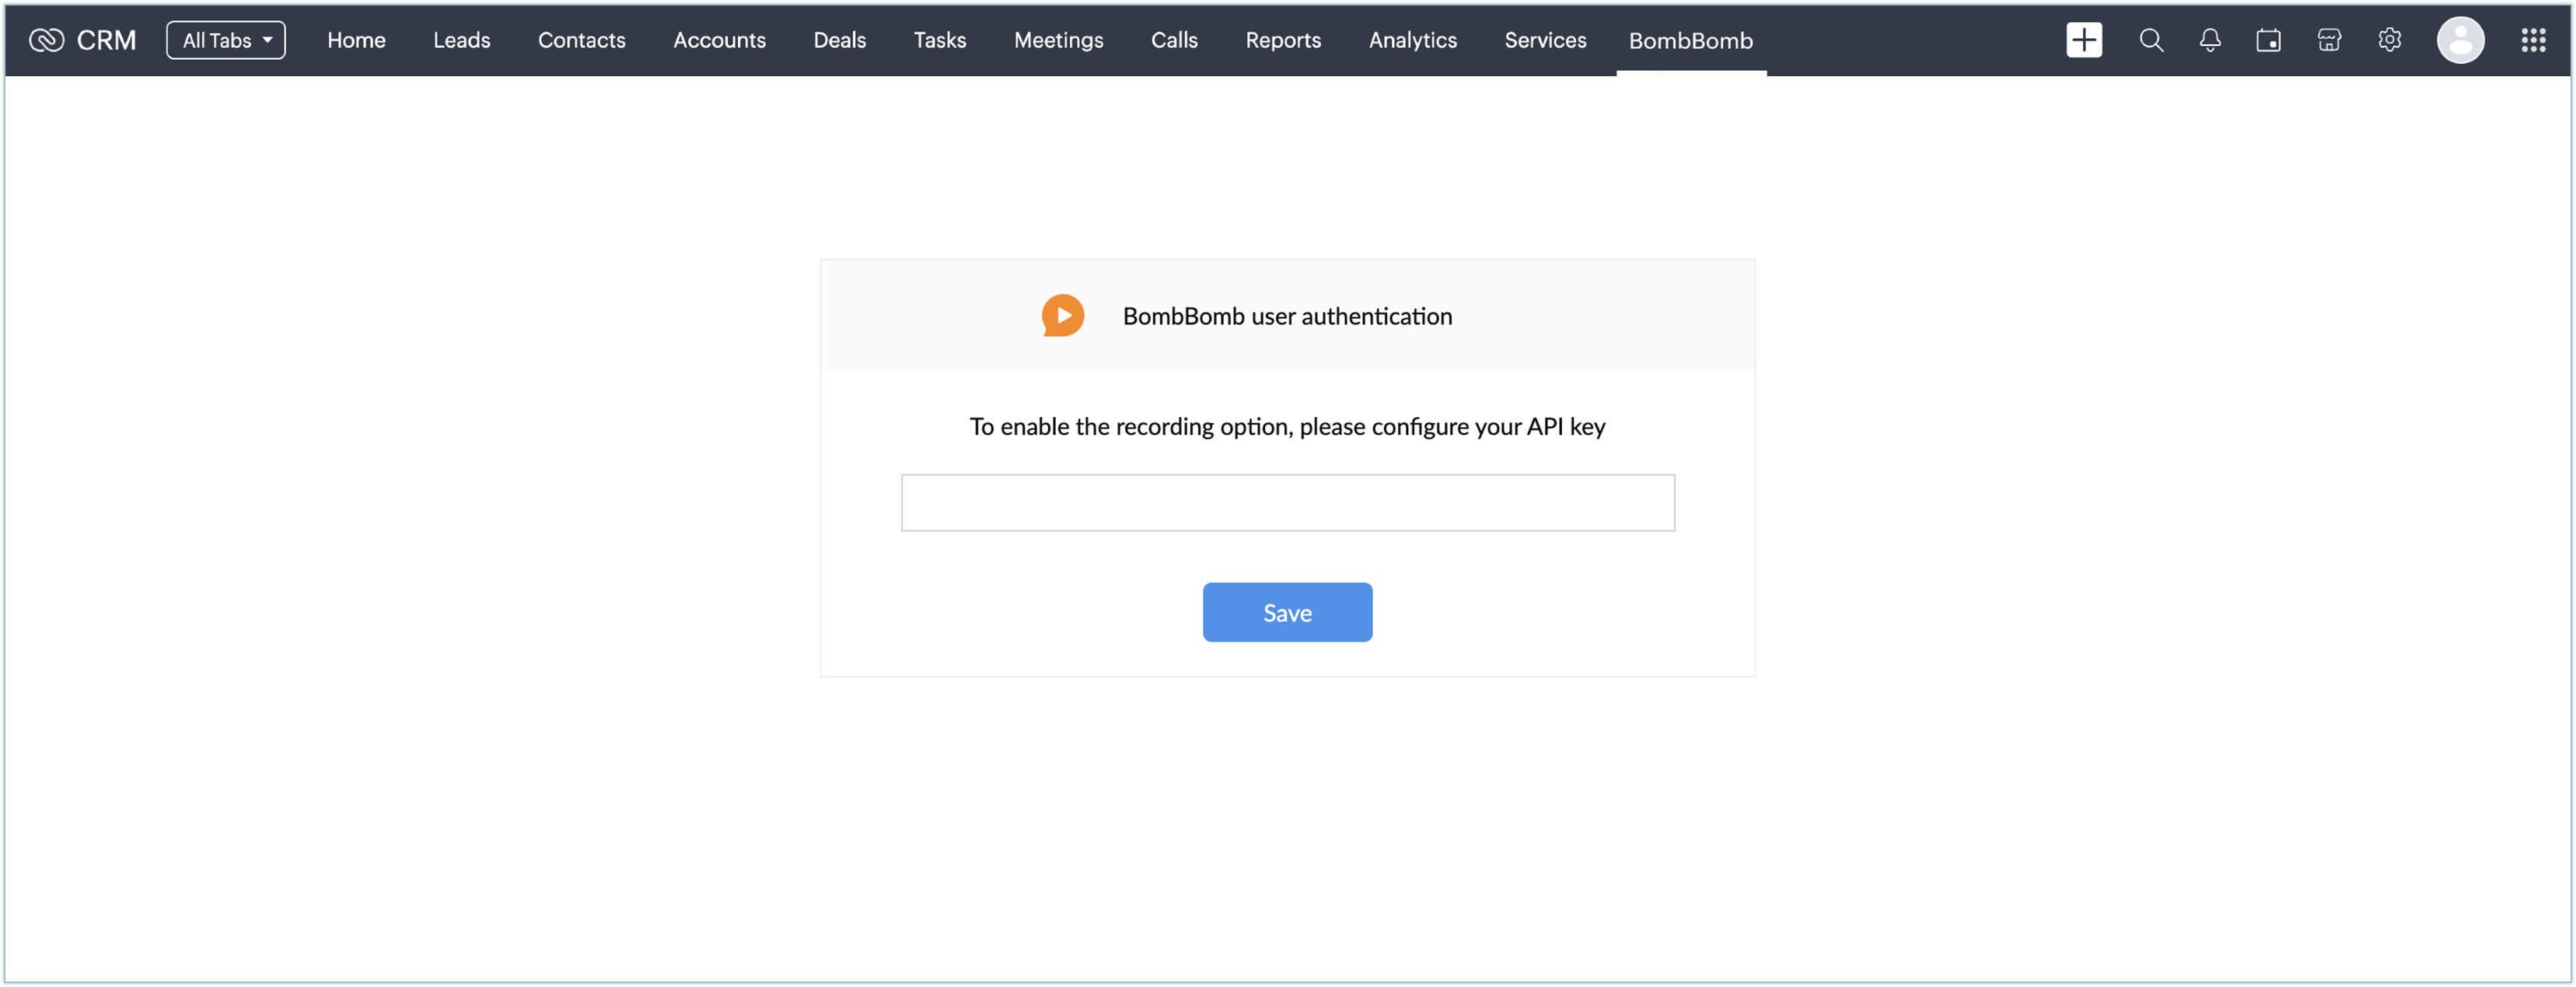Click the Zoho CRM logo icon
The image size is (2576, 987).
tap(46, 40)
